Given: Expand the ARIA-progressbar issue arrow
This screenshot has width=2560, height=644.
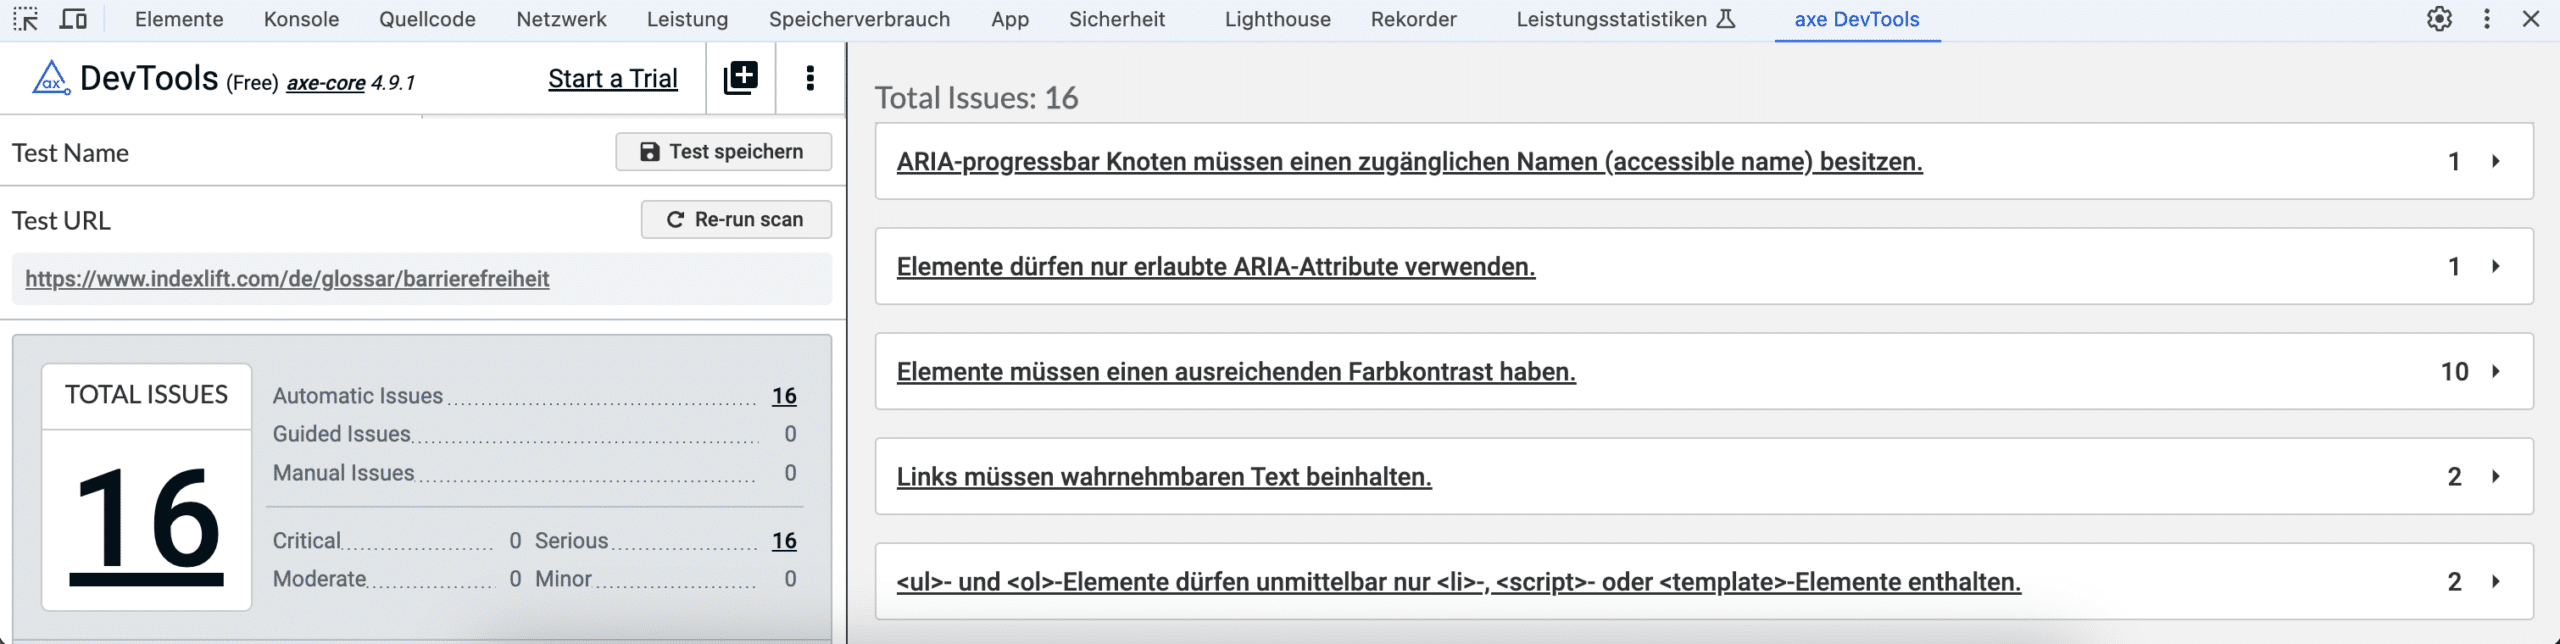Looking at the screenshot, I should (x=2496, y=161).
